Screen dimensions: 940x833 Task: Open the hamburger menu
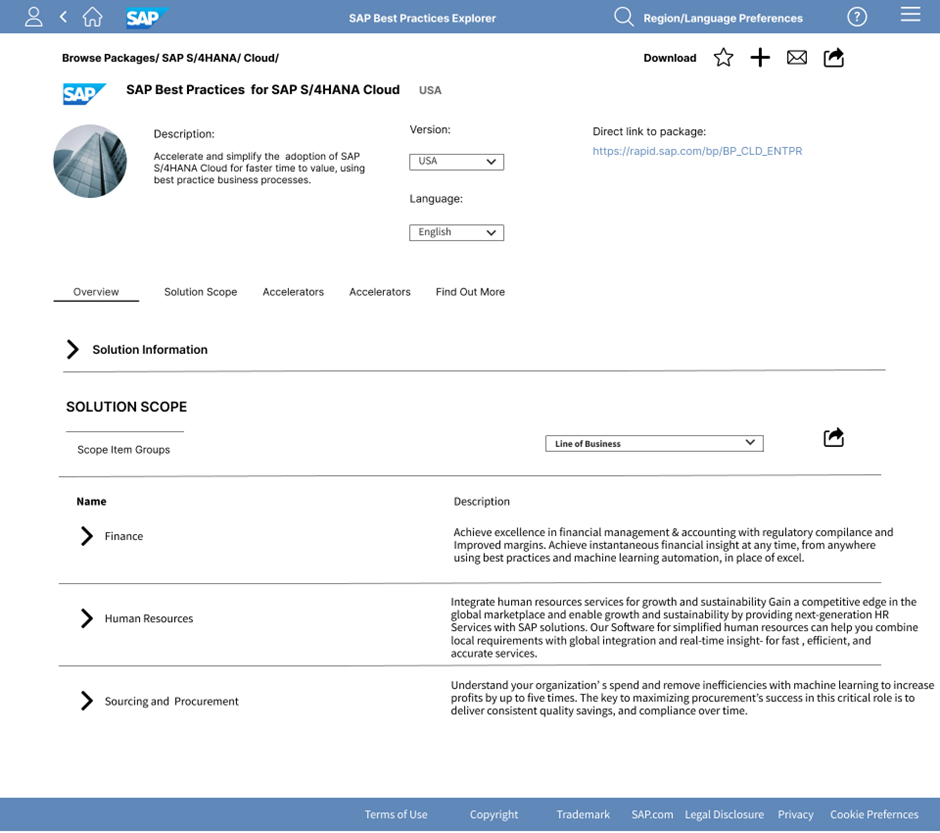click(911, 15)
